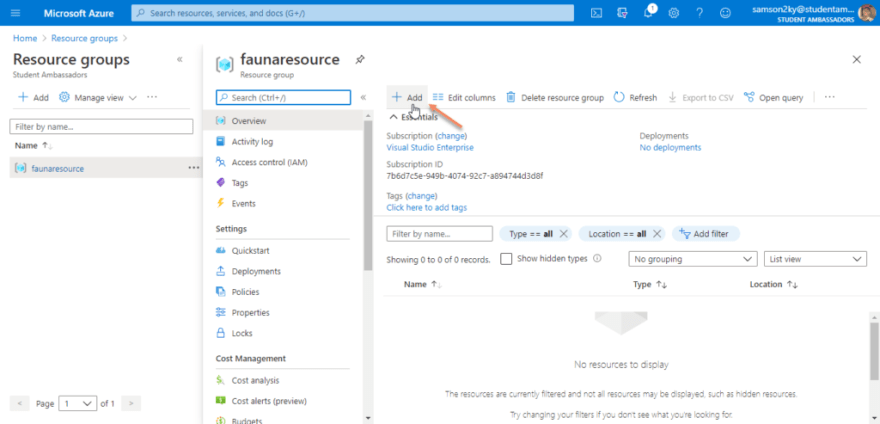
Task: Collapse the resource menu with the chevrons
Action: coord(363,97)
